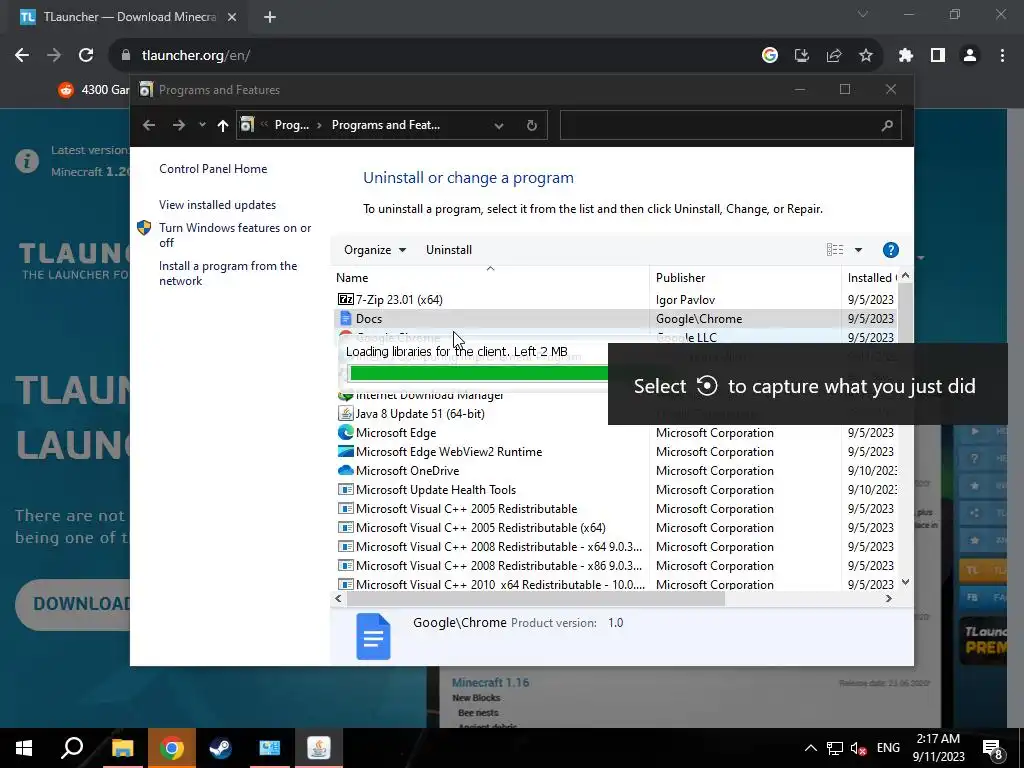Select 7-Zip 23.01 (x64) entry

(x=399, y=300)
